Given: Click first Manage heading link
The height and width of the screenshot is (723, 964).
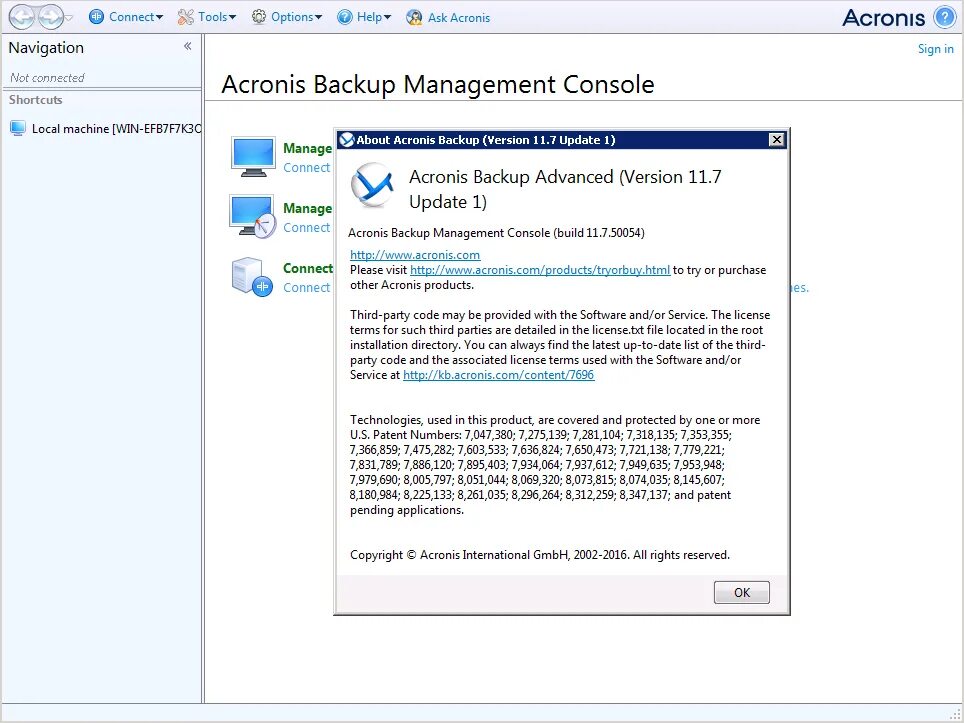Looking at the screenshot, I should [x=307, y=148].
